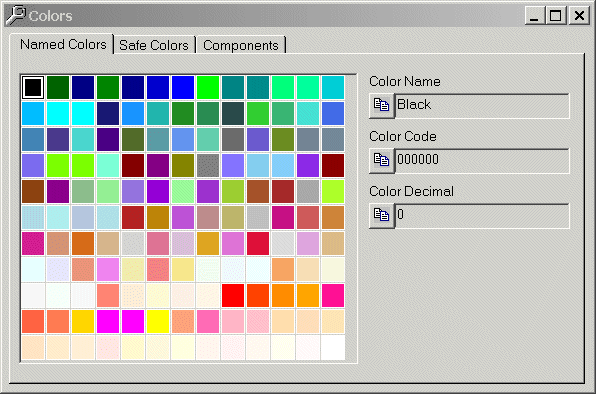Select the Named Colors tab
Screen dimensions: 596x394
click(x=63, y=44)
